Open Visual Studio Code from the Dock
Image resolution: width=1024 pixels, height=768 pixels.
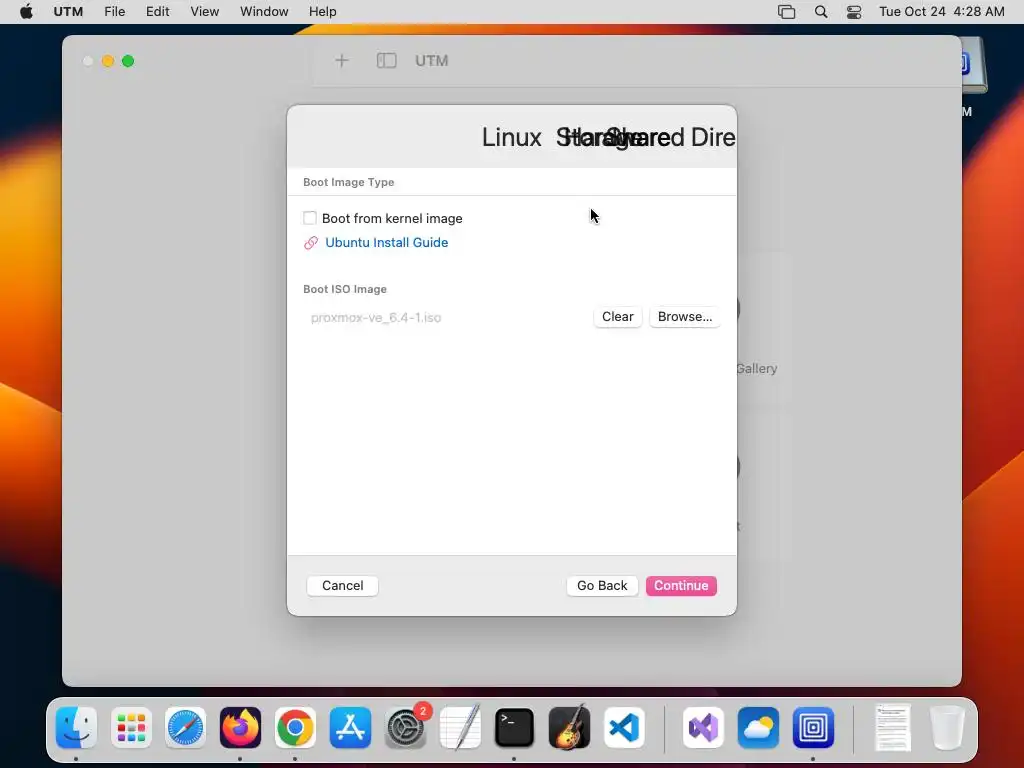pyautogui.click(x=624, y=728)
